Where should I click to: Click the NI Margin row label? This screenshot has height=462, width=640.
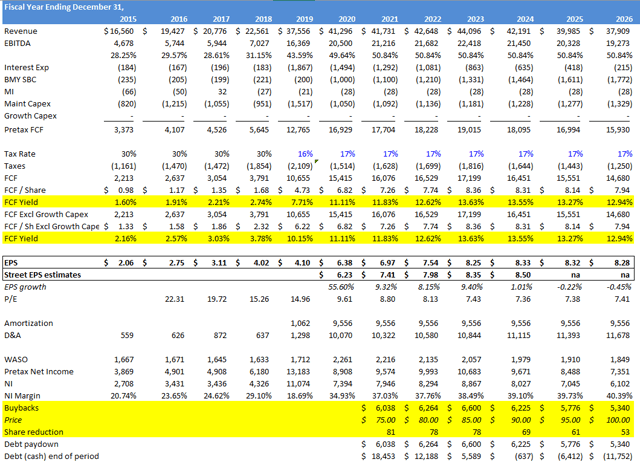point(26,393)
